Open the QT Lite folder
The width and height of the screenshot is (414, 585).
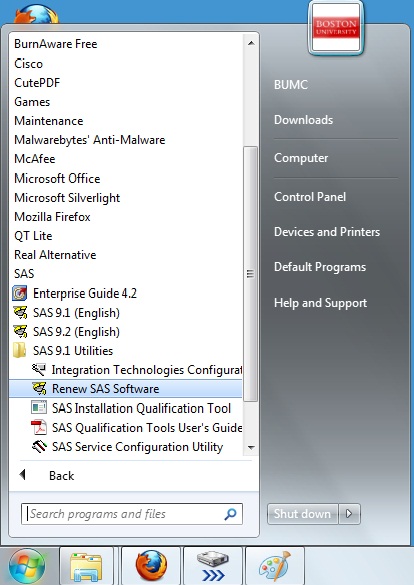[x=33, y=235]
